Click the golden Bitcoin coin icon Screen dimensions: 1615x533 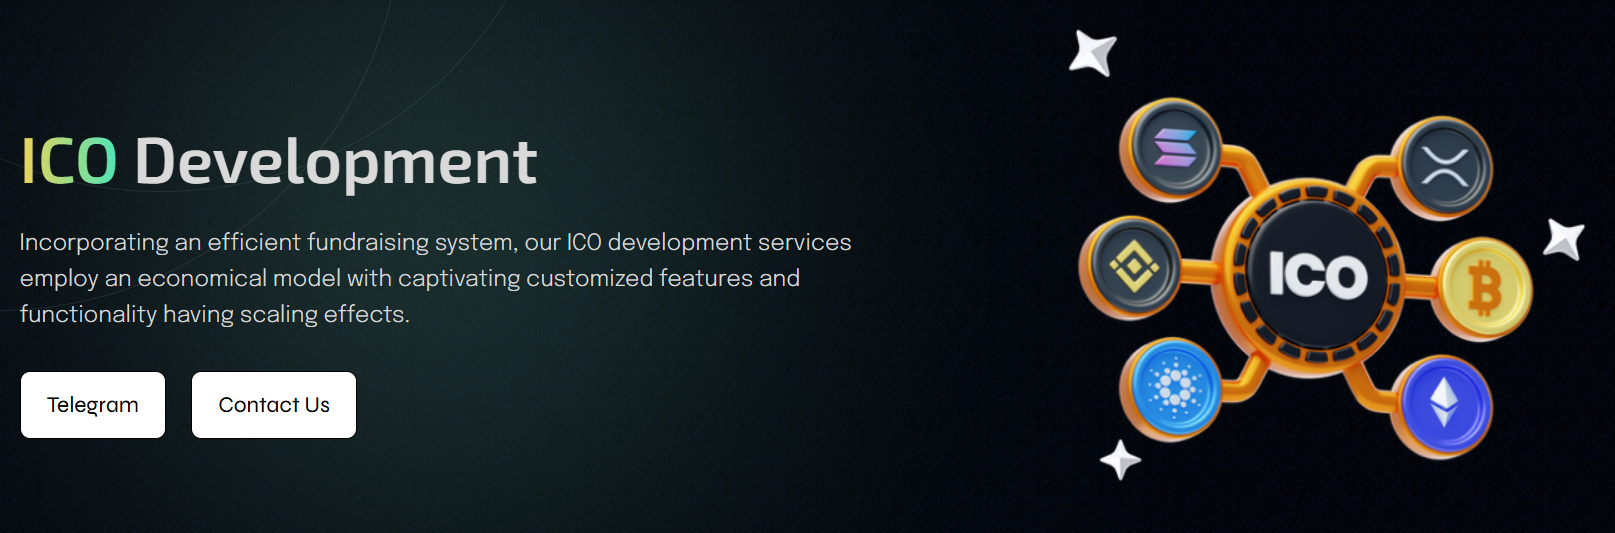1484,290
